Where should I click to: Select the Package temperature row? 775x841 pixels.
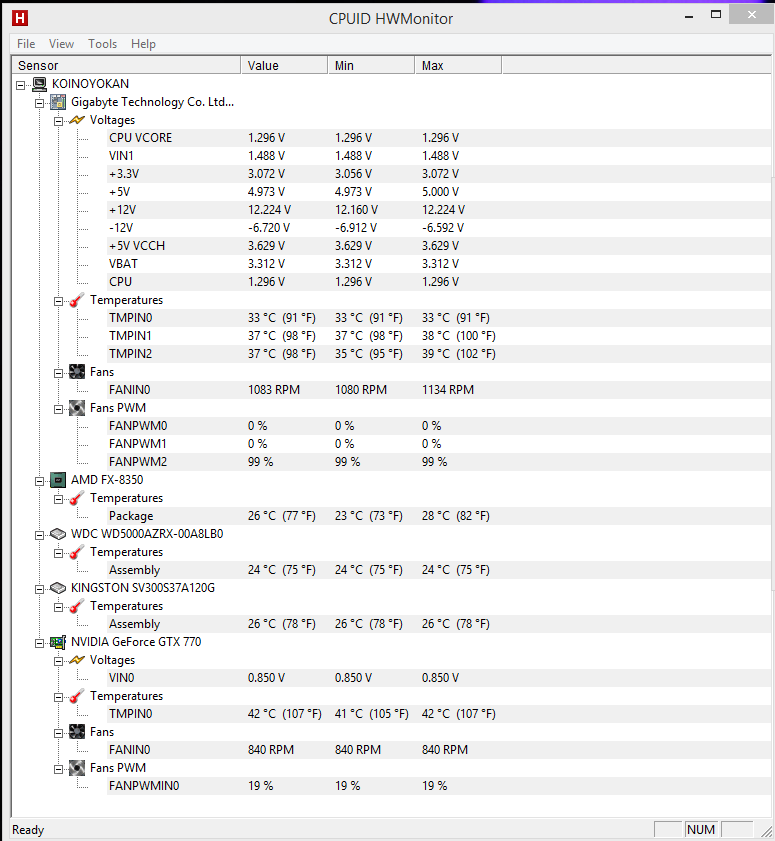click(439, 516)
